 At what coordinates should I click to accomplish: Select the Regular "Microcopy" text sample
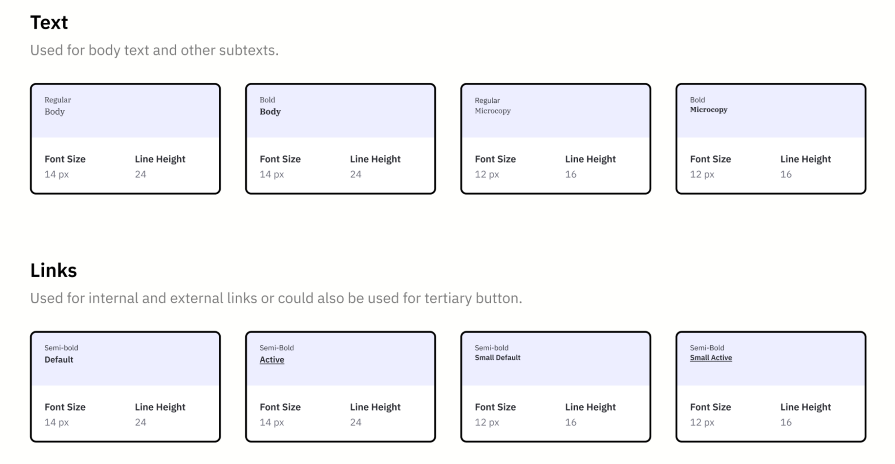pos(492,111)
